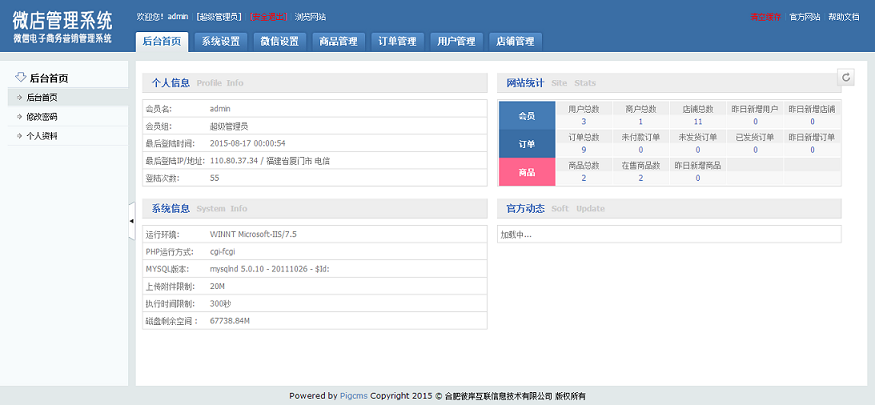Open the 帮助文档 help link

pos(843,17)
